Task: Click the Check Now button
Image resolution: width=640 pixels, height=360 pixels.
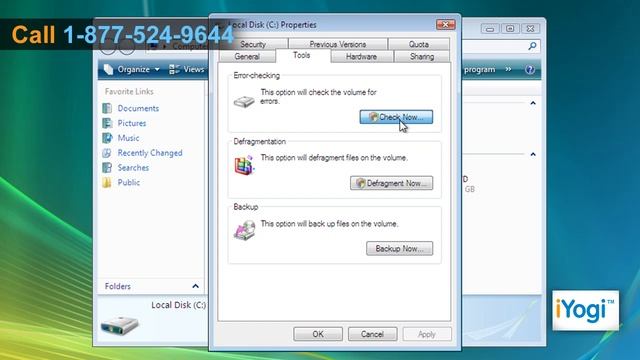Action: 396,117
